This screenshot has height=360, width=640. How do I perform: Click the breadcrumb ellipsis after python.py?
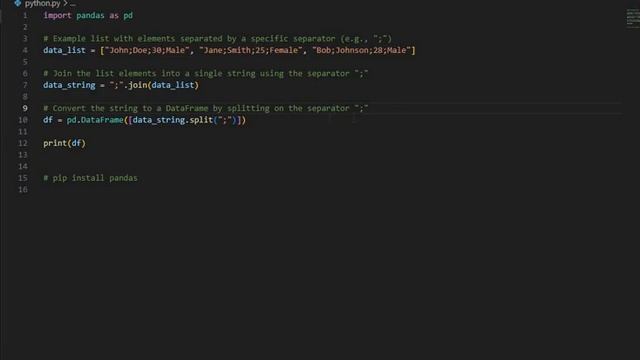click(x=73, y=4)
